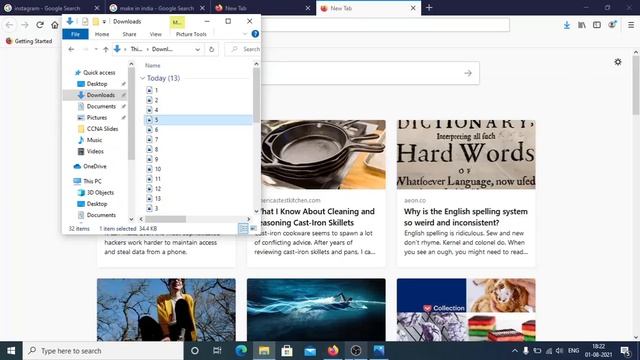
Task: Open Task View on taskbar
Action: click(217, 351)
